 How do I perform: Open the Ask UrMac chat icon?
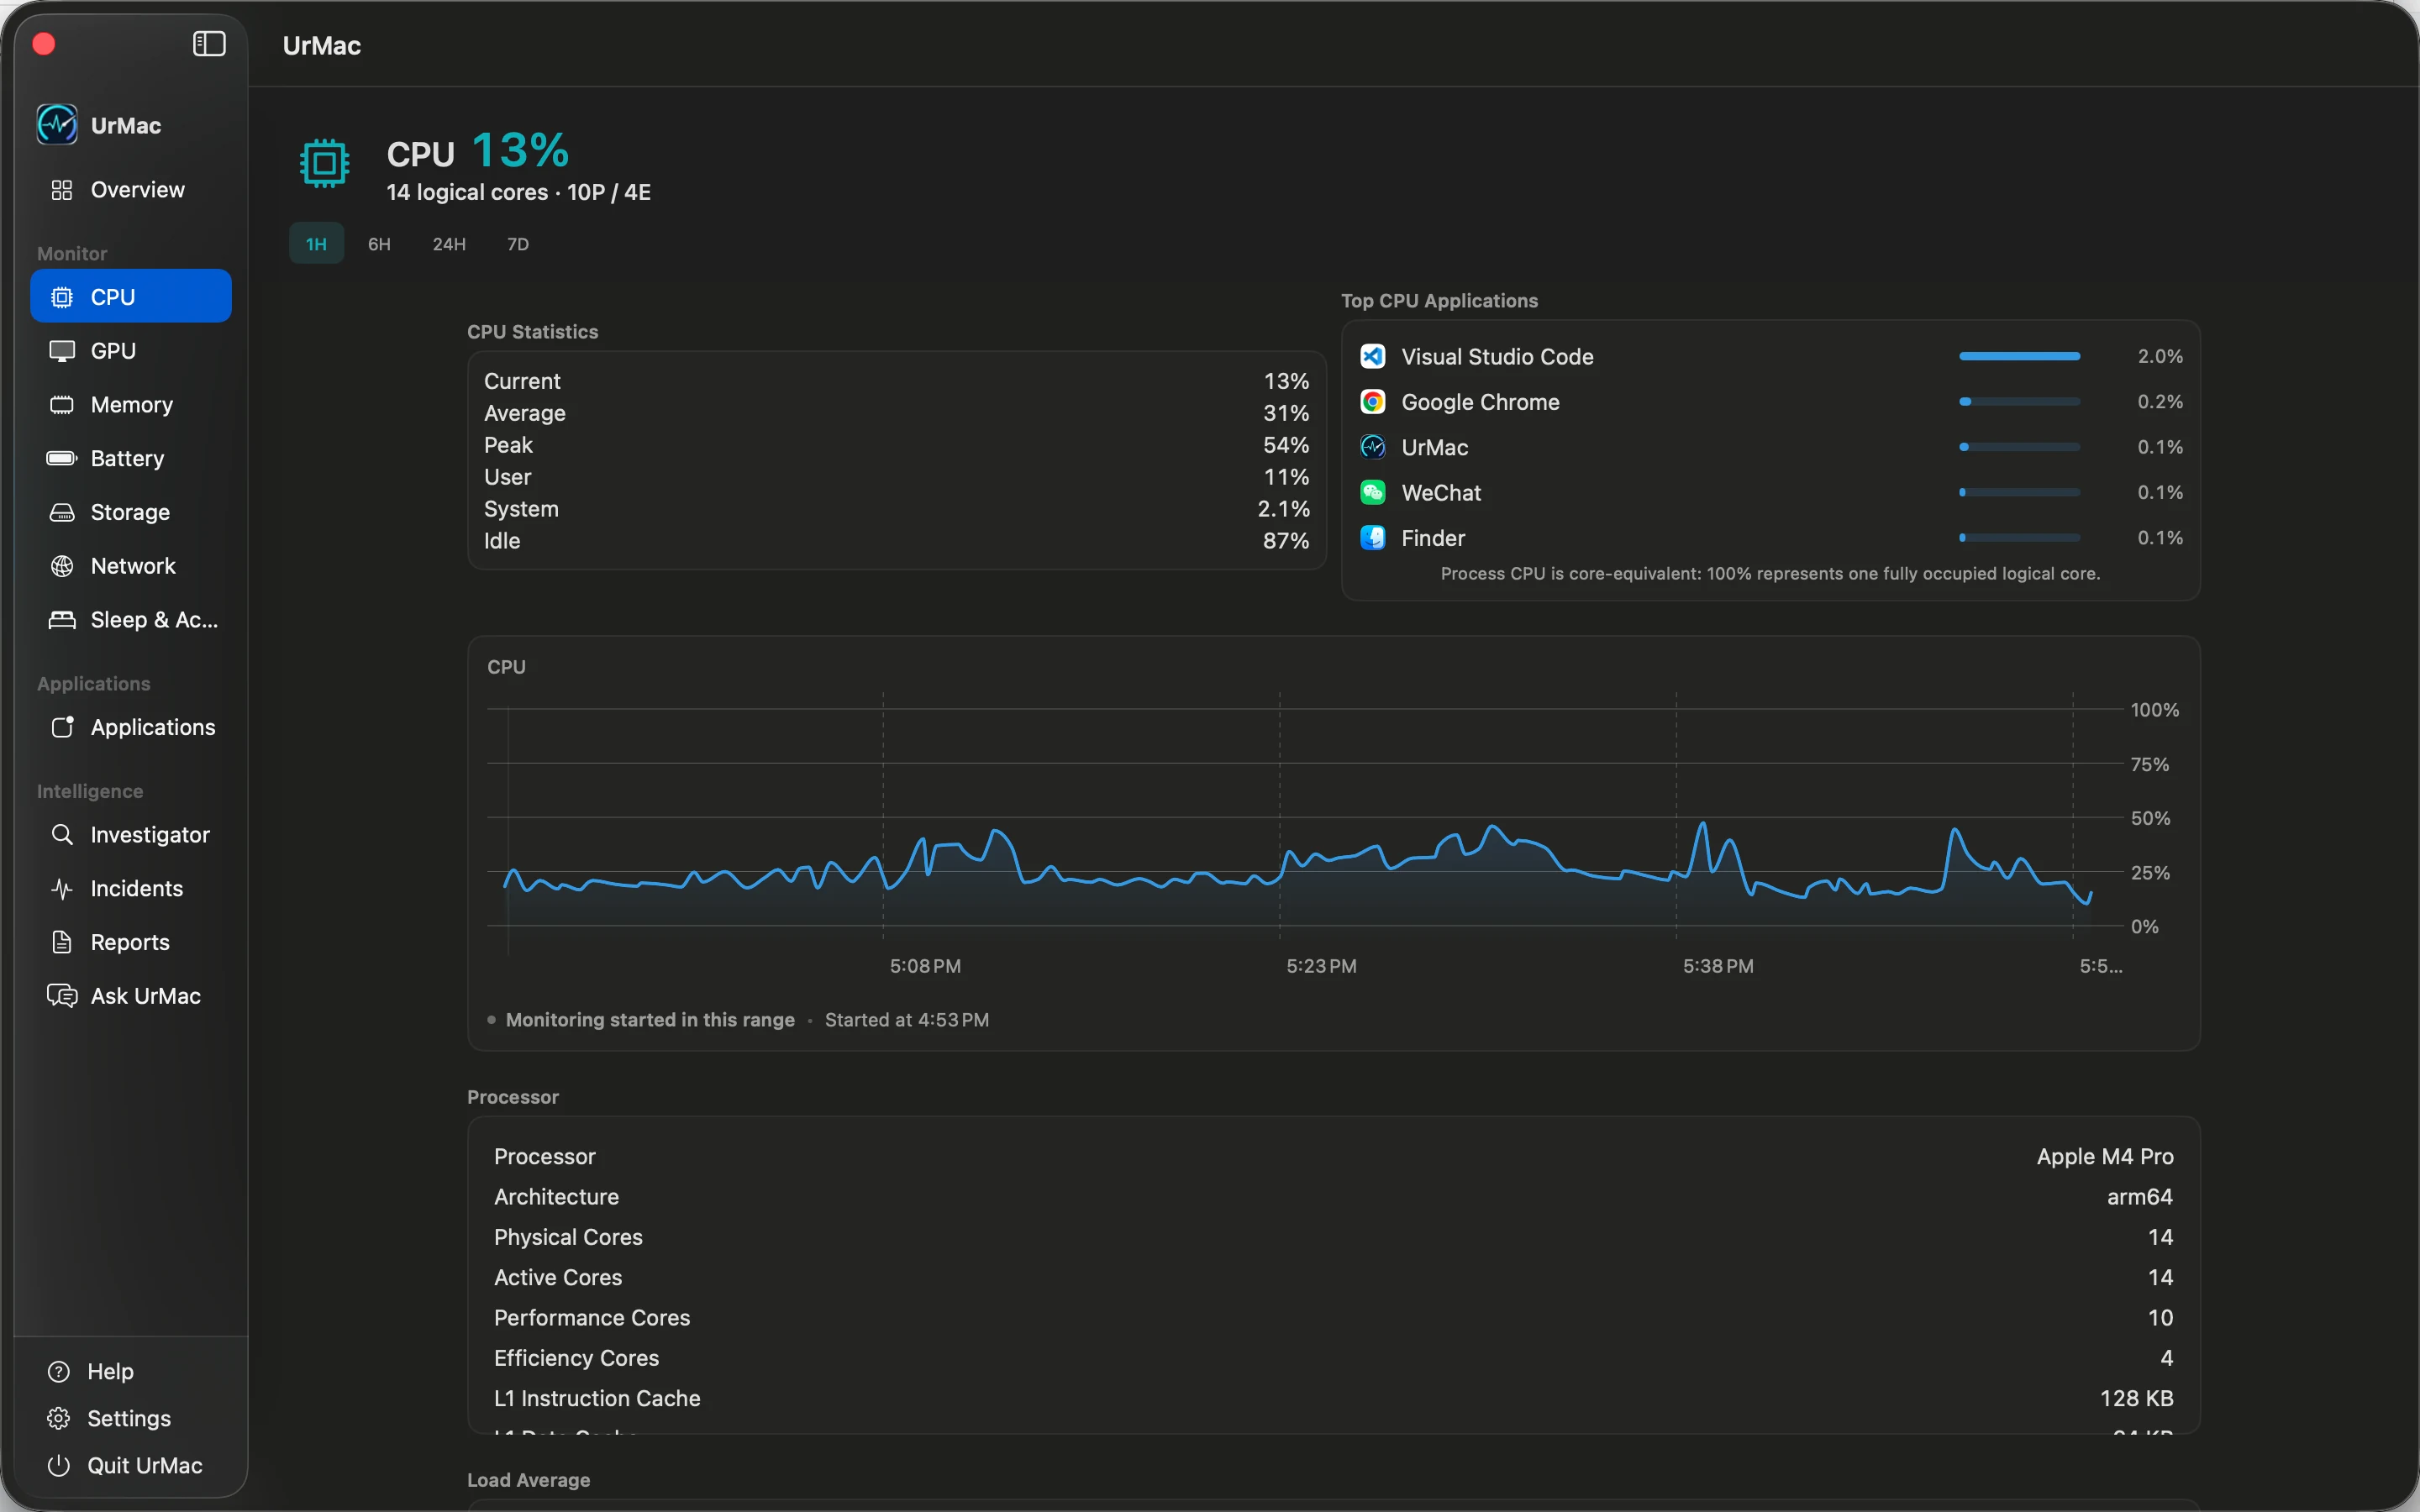[62, 996]
